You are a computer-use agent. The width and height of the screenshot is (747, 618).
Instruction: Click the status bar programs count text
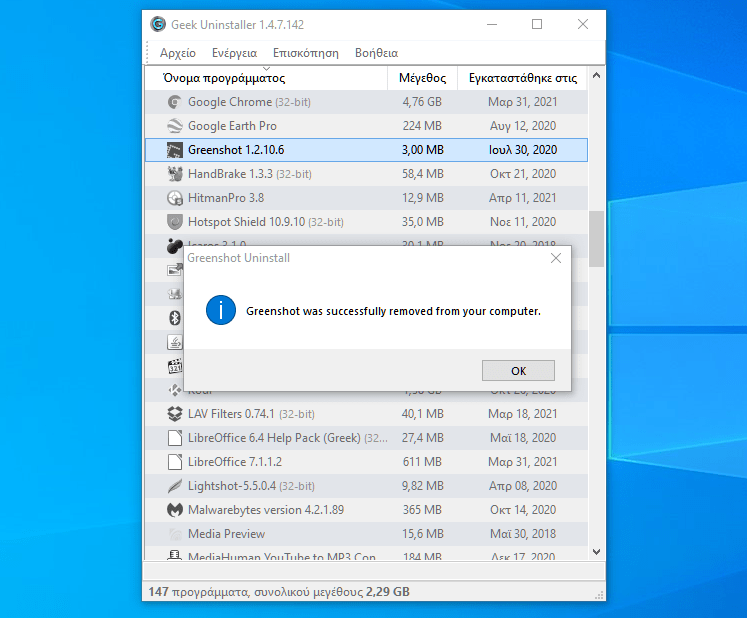(279, 592)
